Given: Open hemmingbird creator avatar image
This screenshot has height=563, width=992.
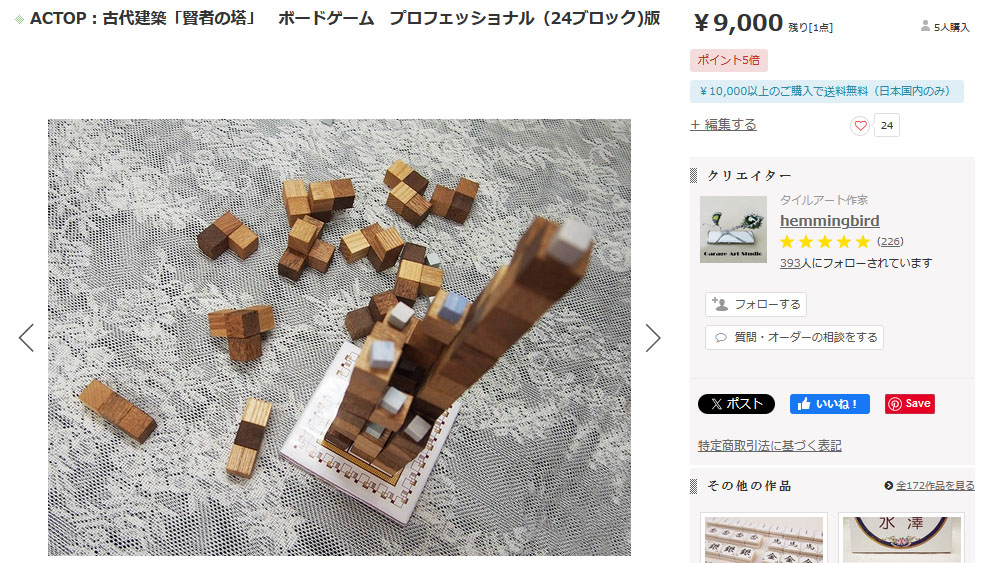Looking at the screenshot, I should tap(733, 230).
